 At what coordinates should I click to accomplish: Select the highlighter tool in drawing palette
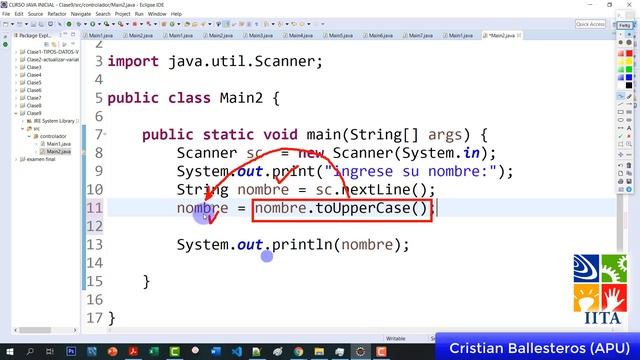pyautogui.click(x=629, y=97)
